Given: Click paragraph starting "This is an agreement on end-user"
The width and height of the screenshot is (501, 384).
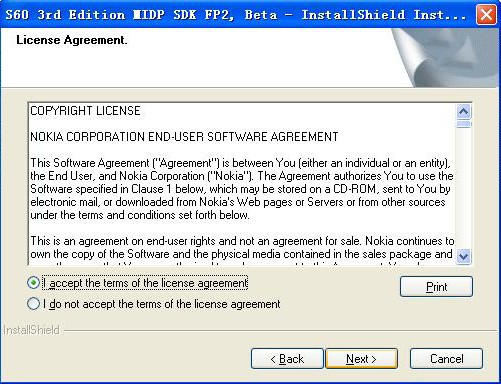Looking at the screenshot, I should pyautogui.click(x=242, y=250).
